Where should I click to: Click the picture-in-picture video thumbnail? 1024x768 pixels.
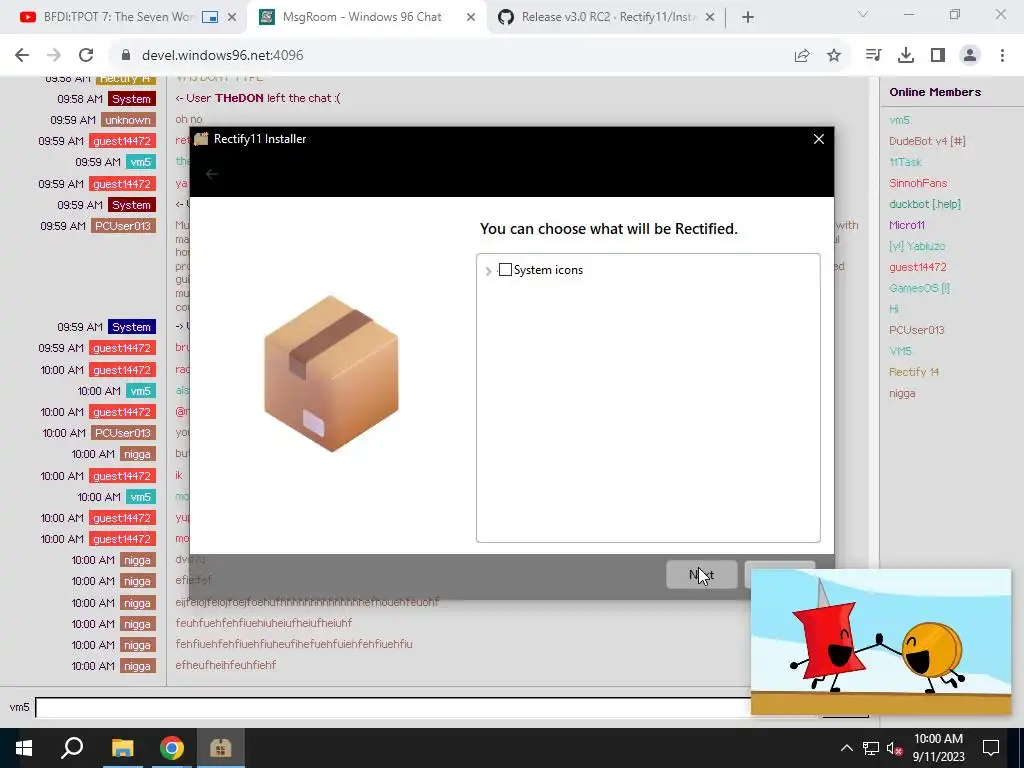pos(880,641)
